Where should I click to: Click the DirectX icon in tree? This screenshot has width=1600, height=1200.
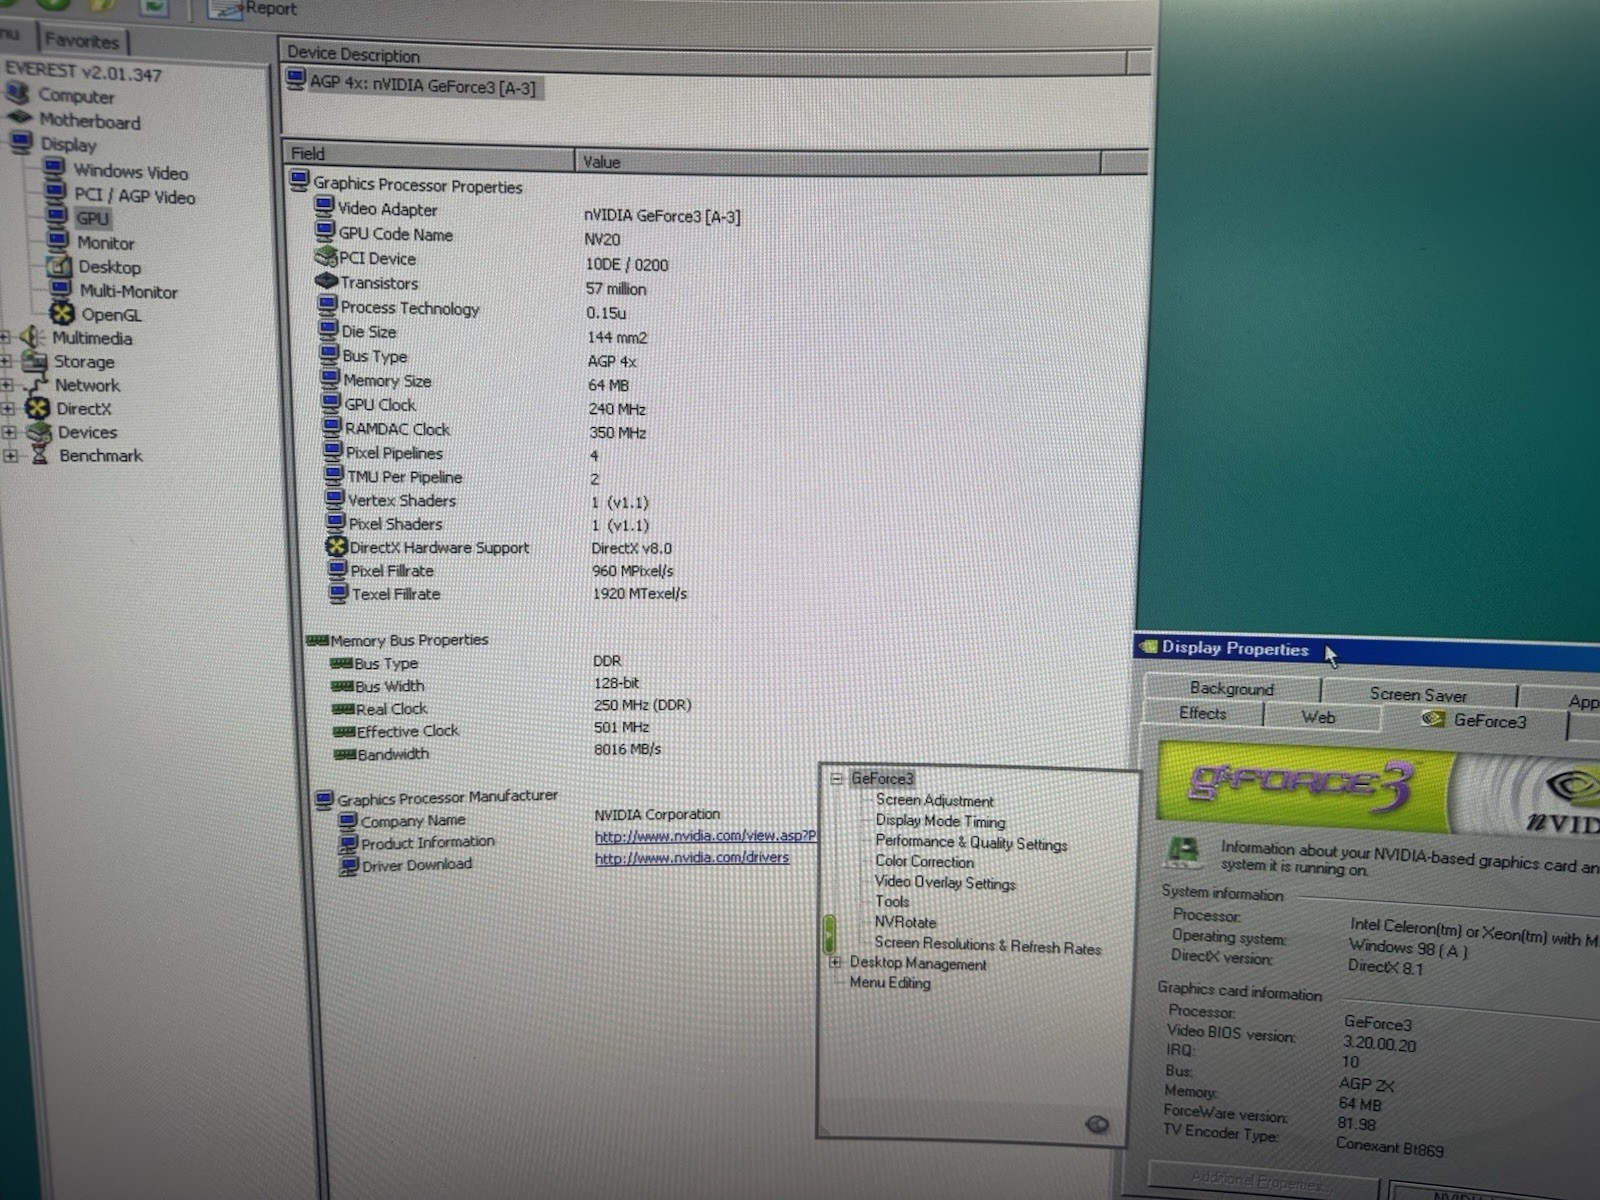click(37, 407)
